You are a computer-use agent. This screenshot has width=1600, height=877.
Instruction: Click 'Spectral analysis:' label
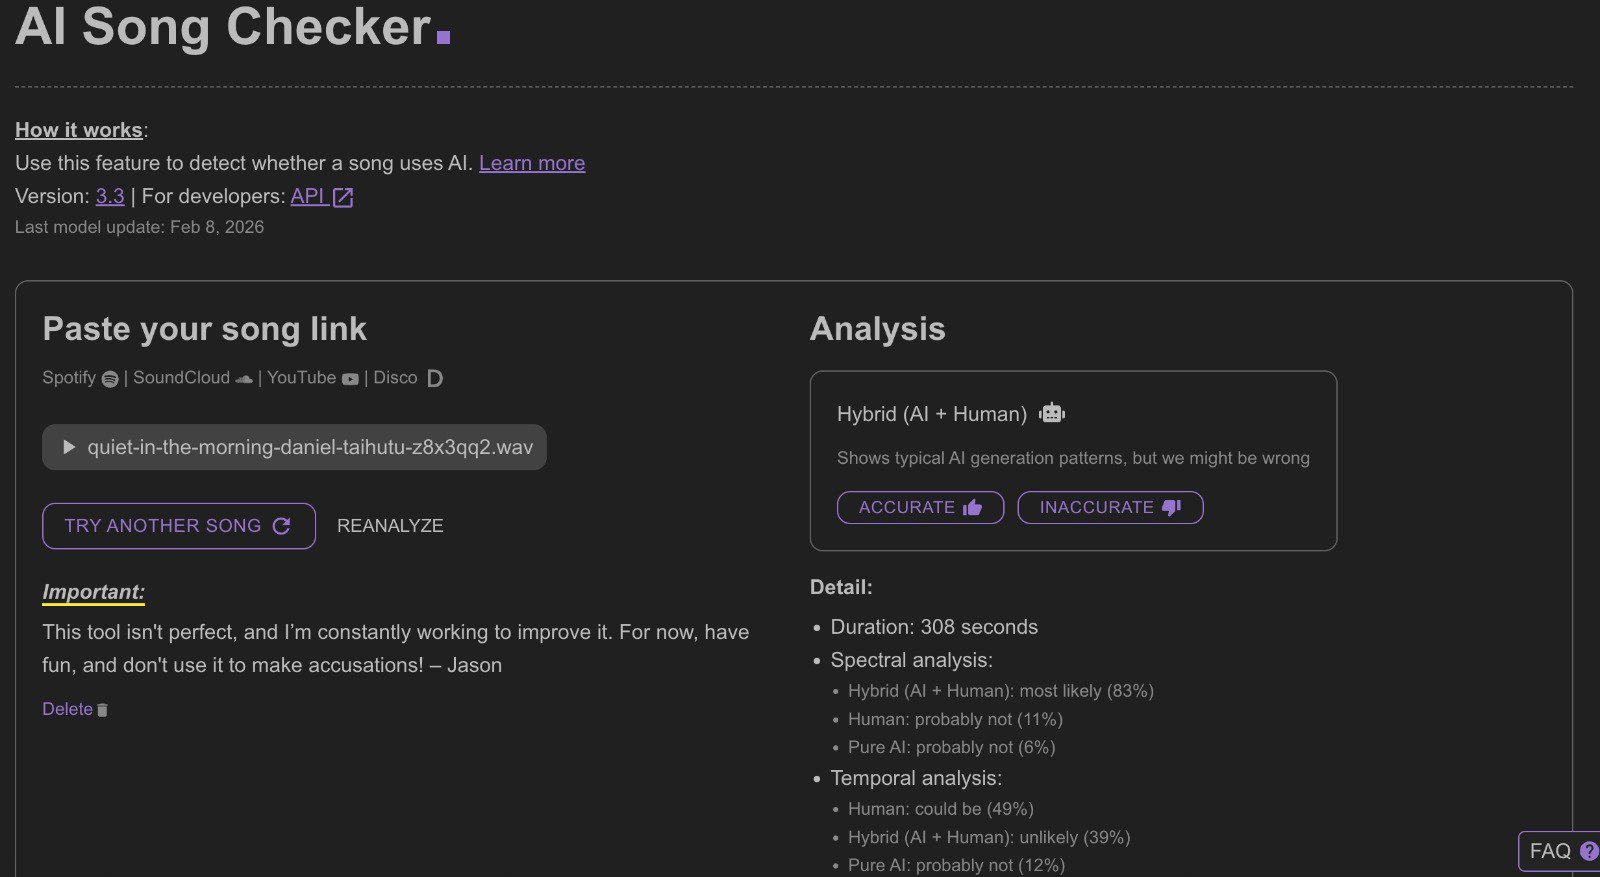(911, 660)
